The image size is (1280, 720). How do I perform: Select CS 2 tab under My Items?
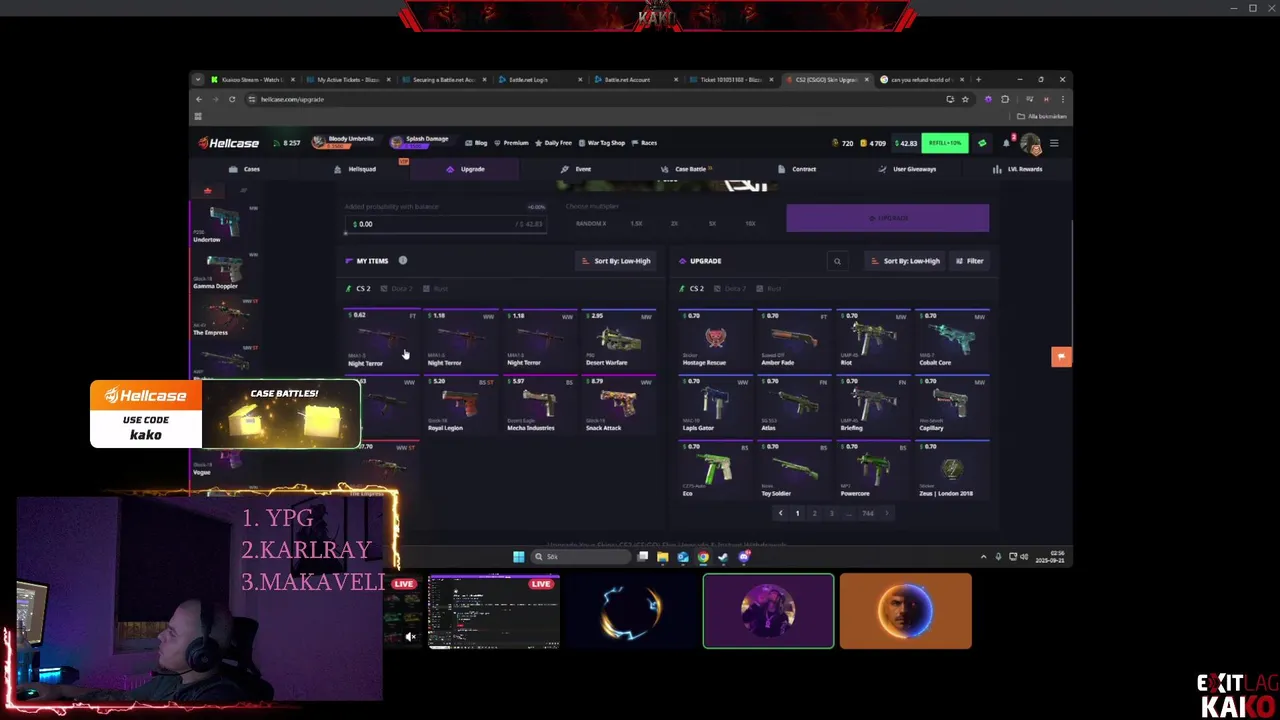point(359,289)
